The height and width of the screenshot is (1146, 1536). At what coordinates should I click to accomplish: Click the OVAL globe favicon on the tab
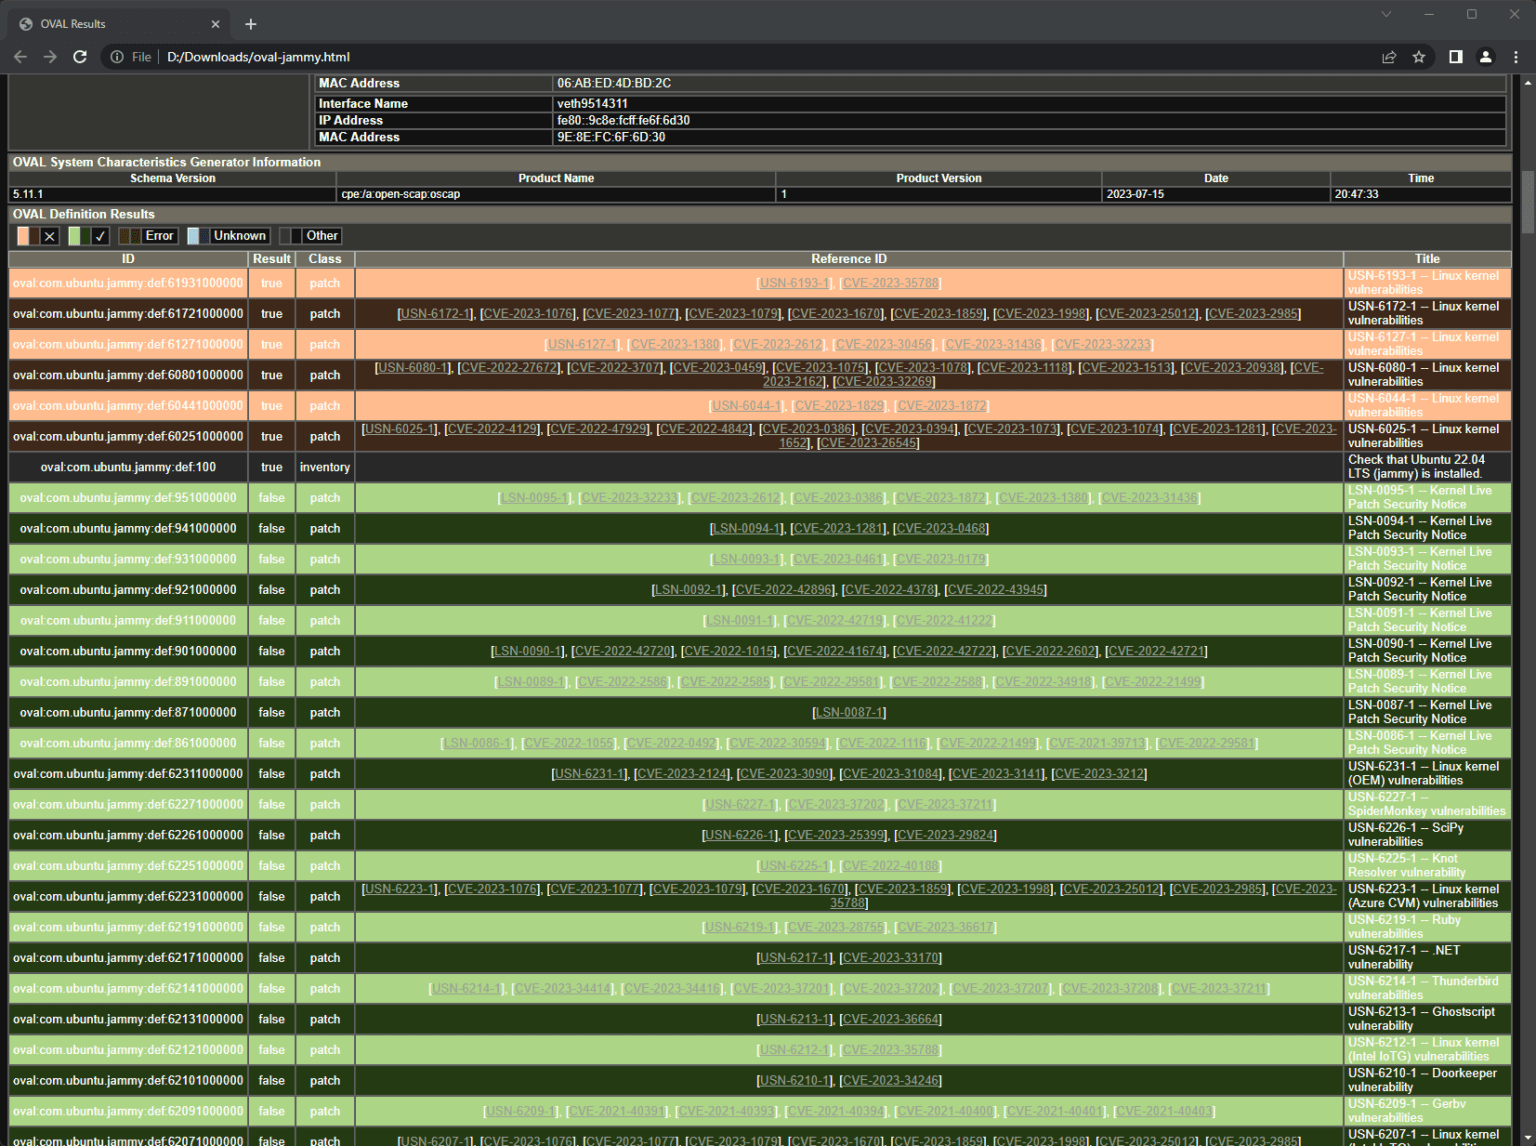coord(24,22)
